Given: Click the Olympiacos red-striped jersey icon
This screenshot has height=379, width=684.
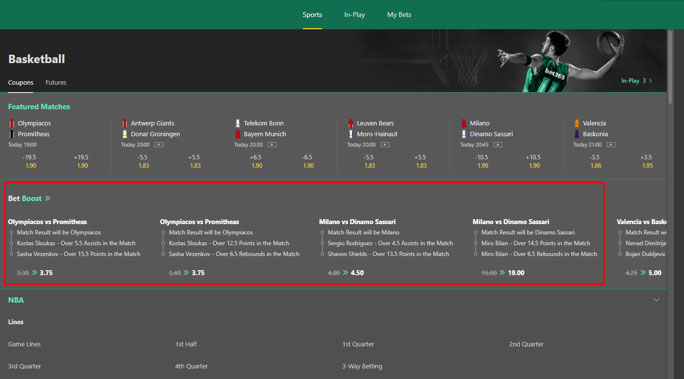Looking at the screenshot, I should (12, 123).
